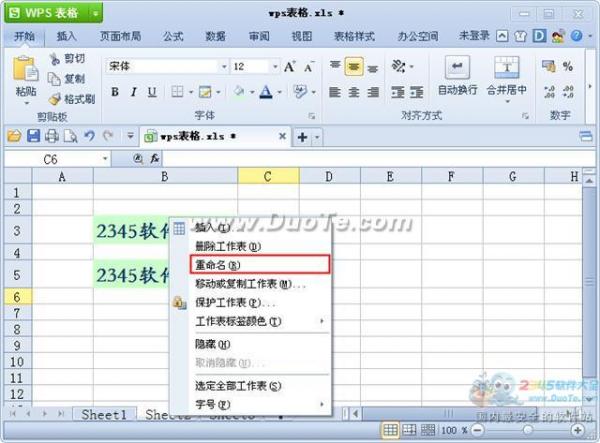600x443 pixels.
Task: Save the workbook with disk icon
Action: pos(33,136)
